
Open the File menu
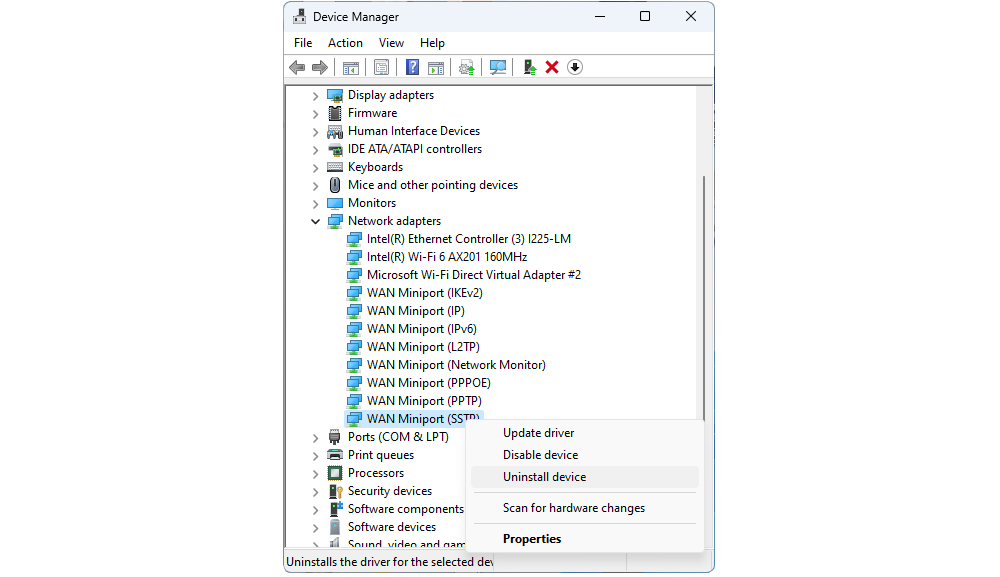tap(303, 43)
